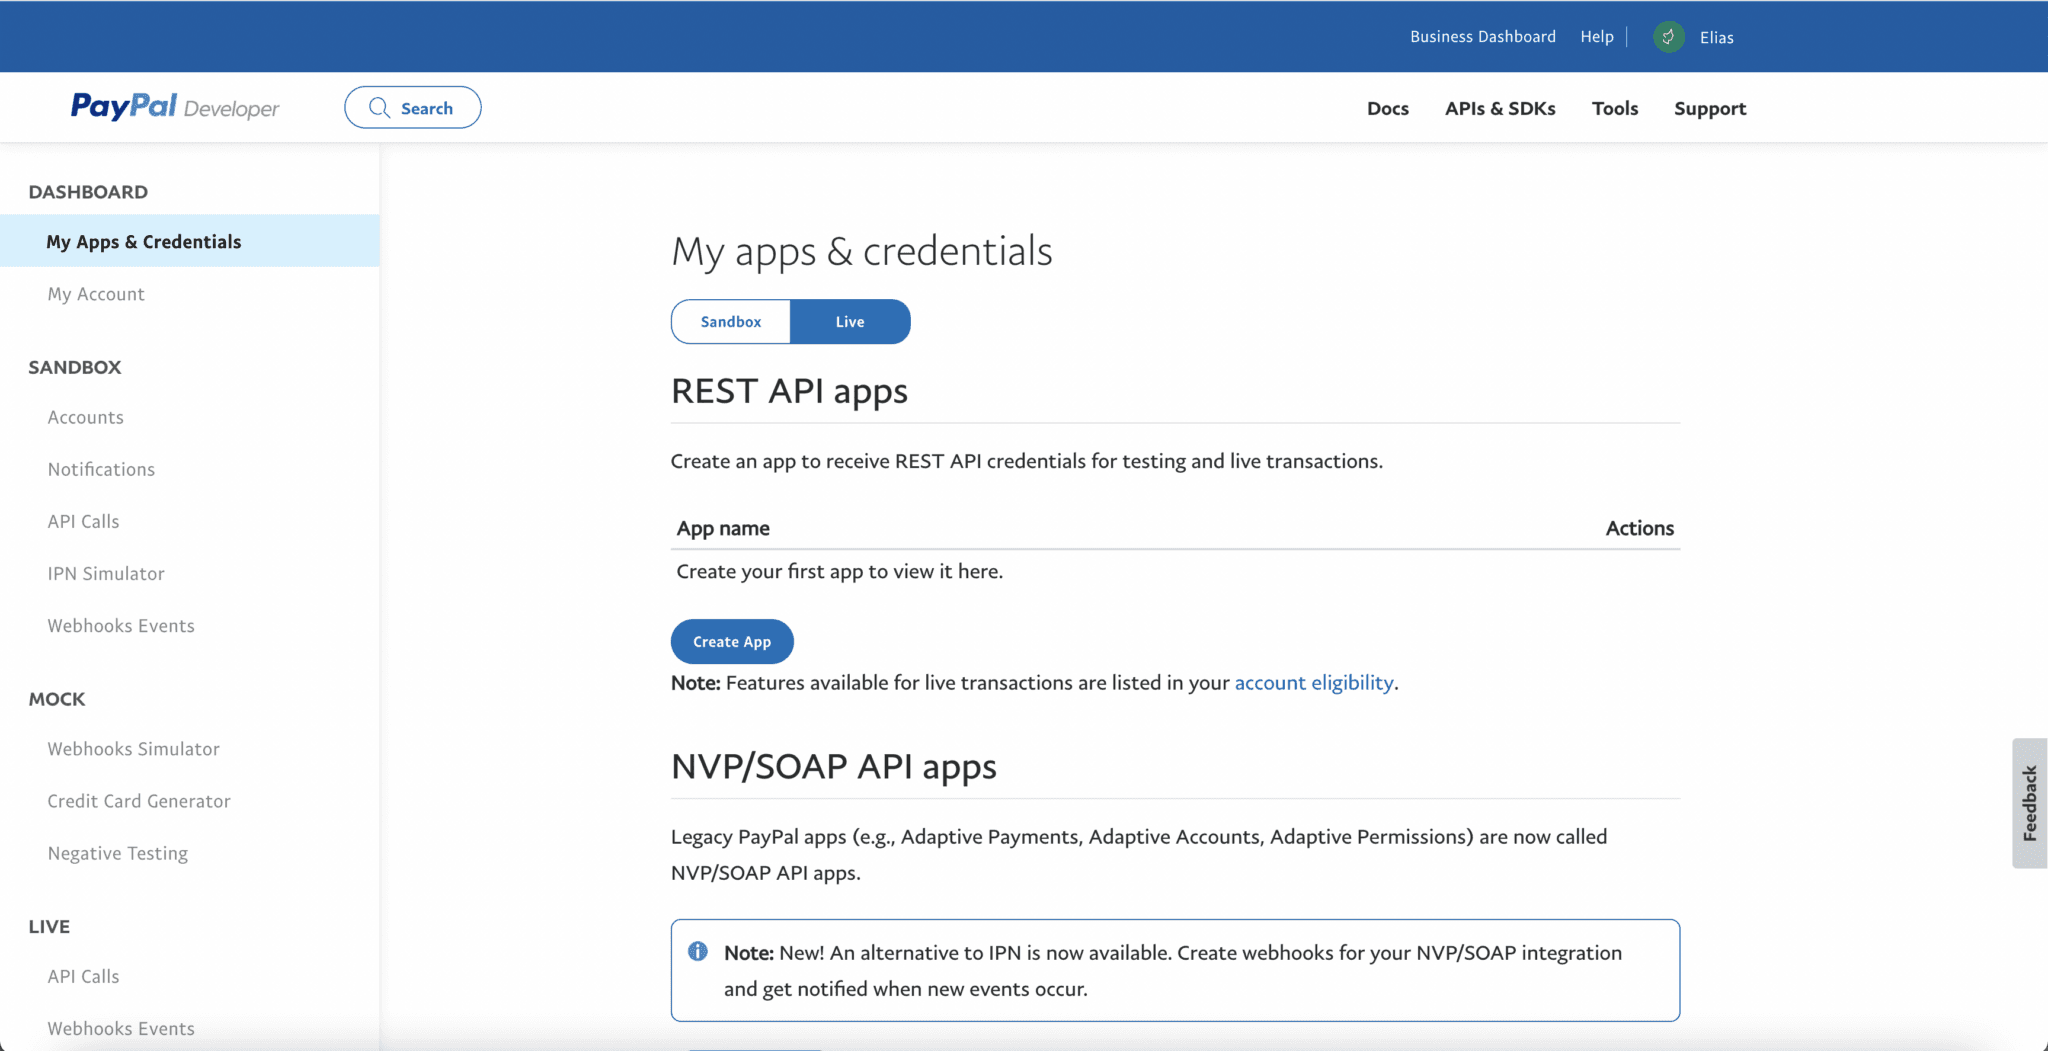Click the Actions column header
Screen dimensions: 2048x1051
pyautogui.click(x=1639, y=528)
